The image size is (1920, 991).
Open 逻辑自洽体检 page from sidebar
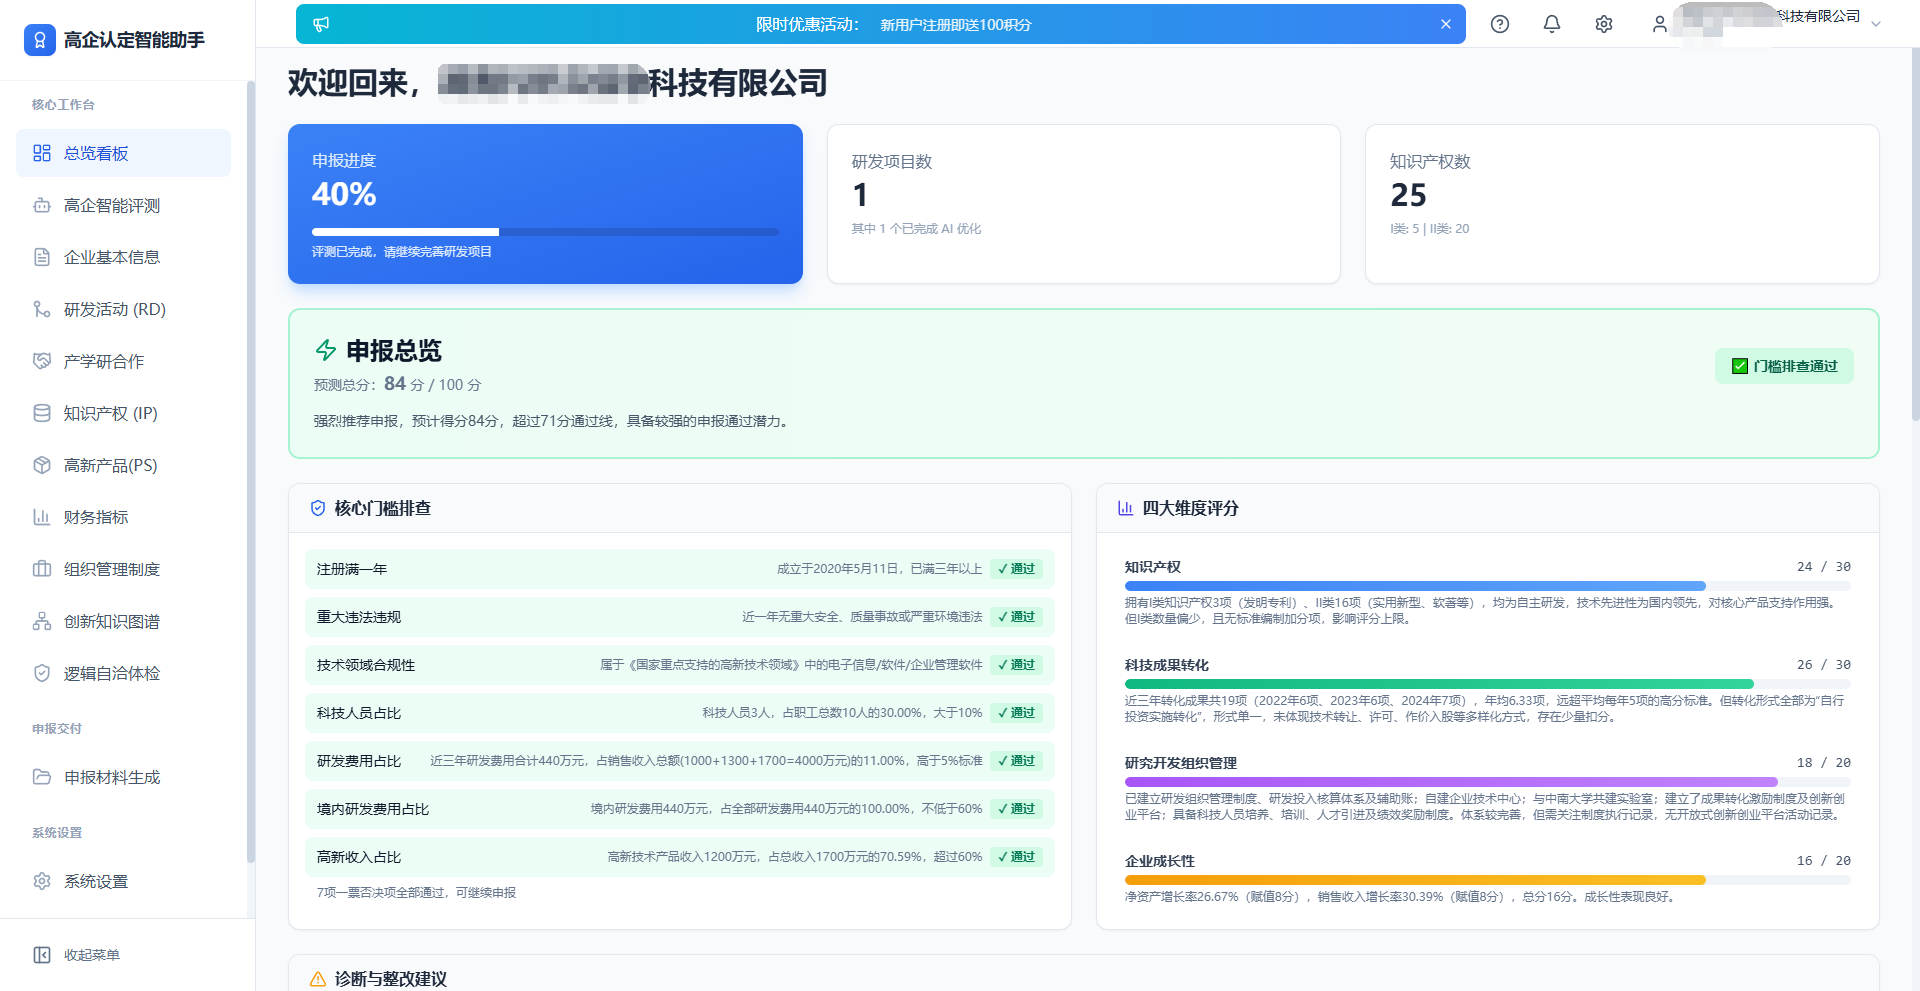123,673
